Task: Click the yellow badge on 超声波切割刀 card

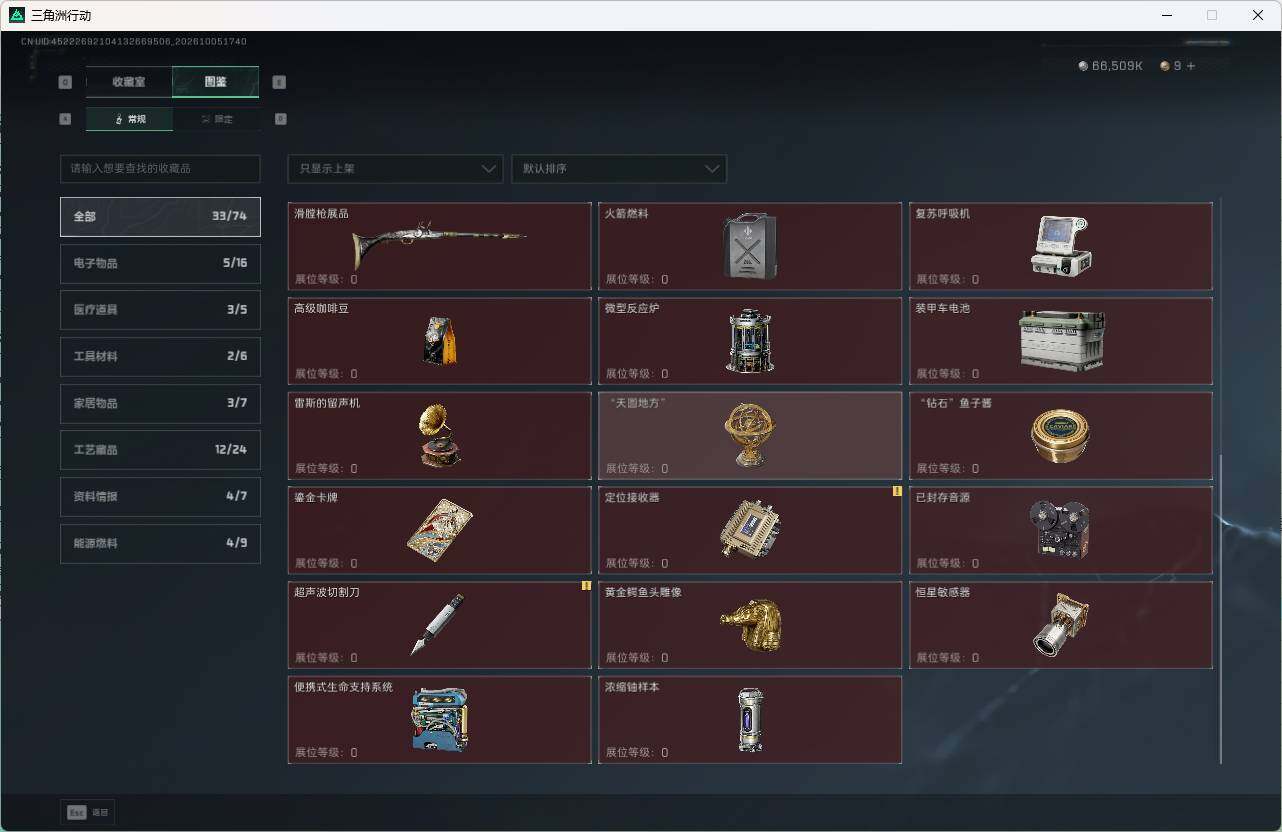Action: tap(587, 586)
